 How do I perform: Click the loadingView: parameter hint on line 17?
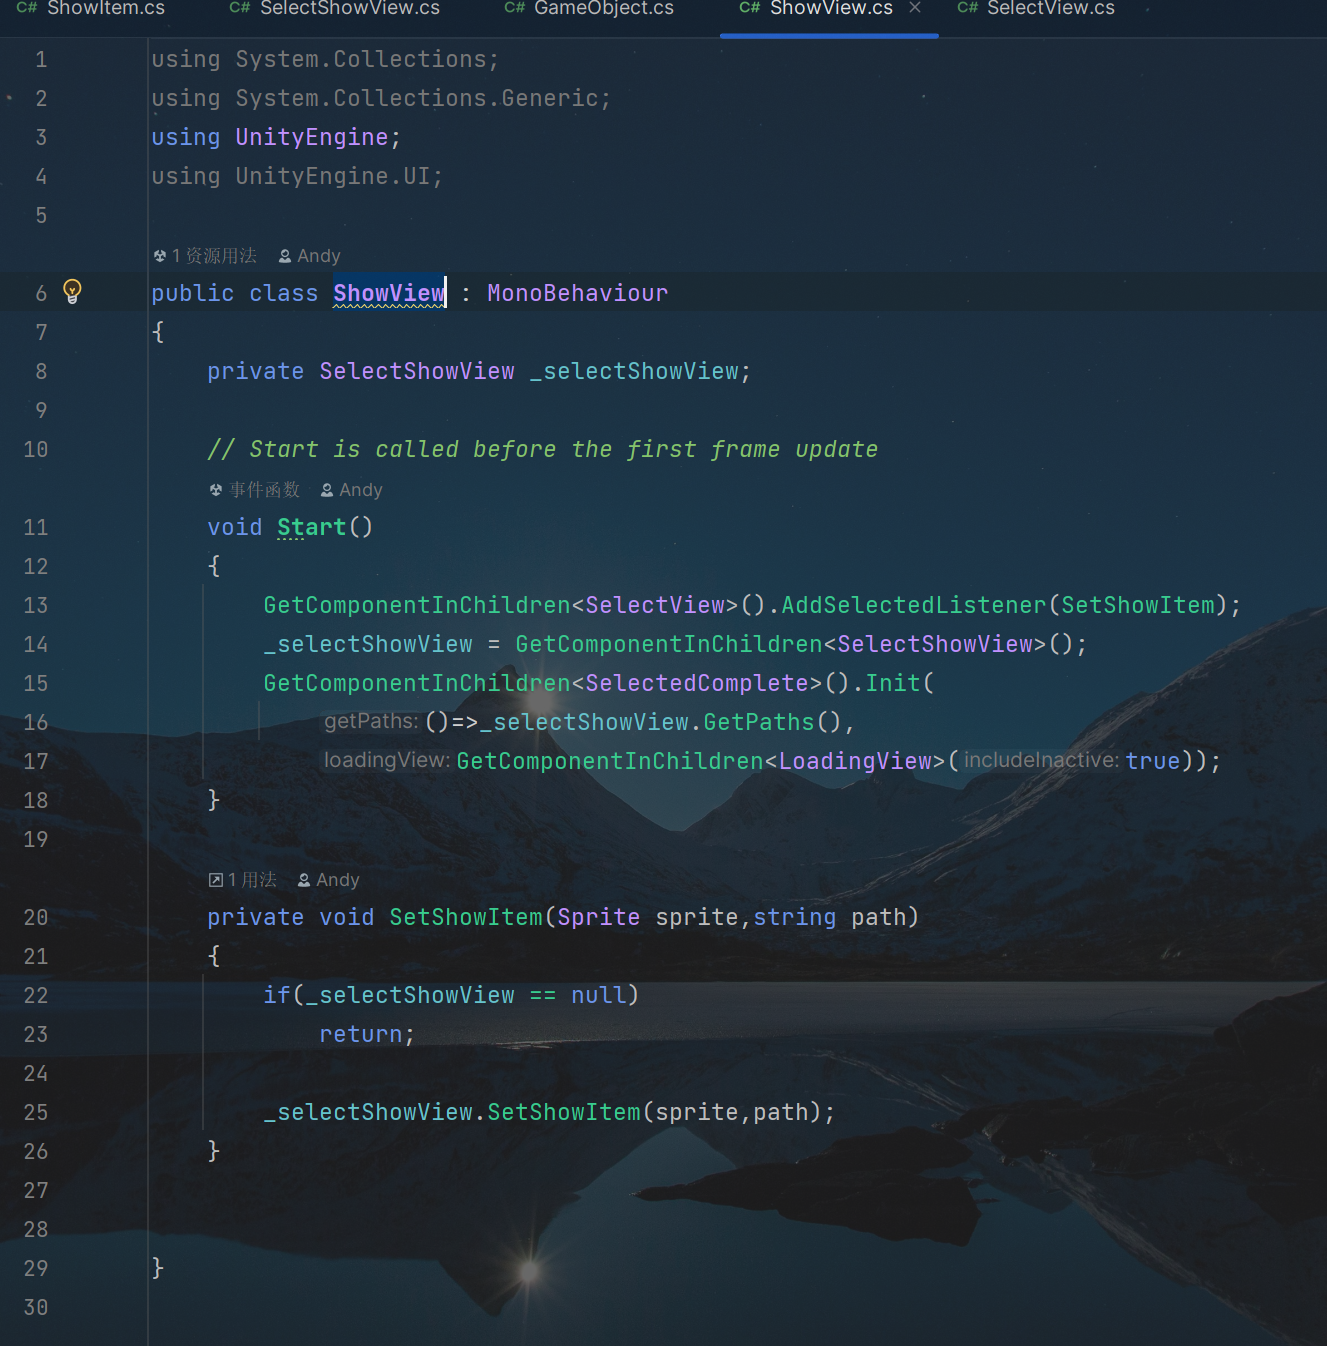[387, 760]
